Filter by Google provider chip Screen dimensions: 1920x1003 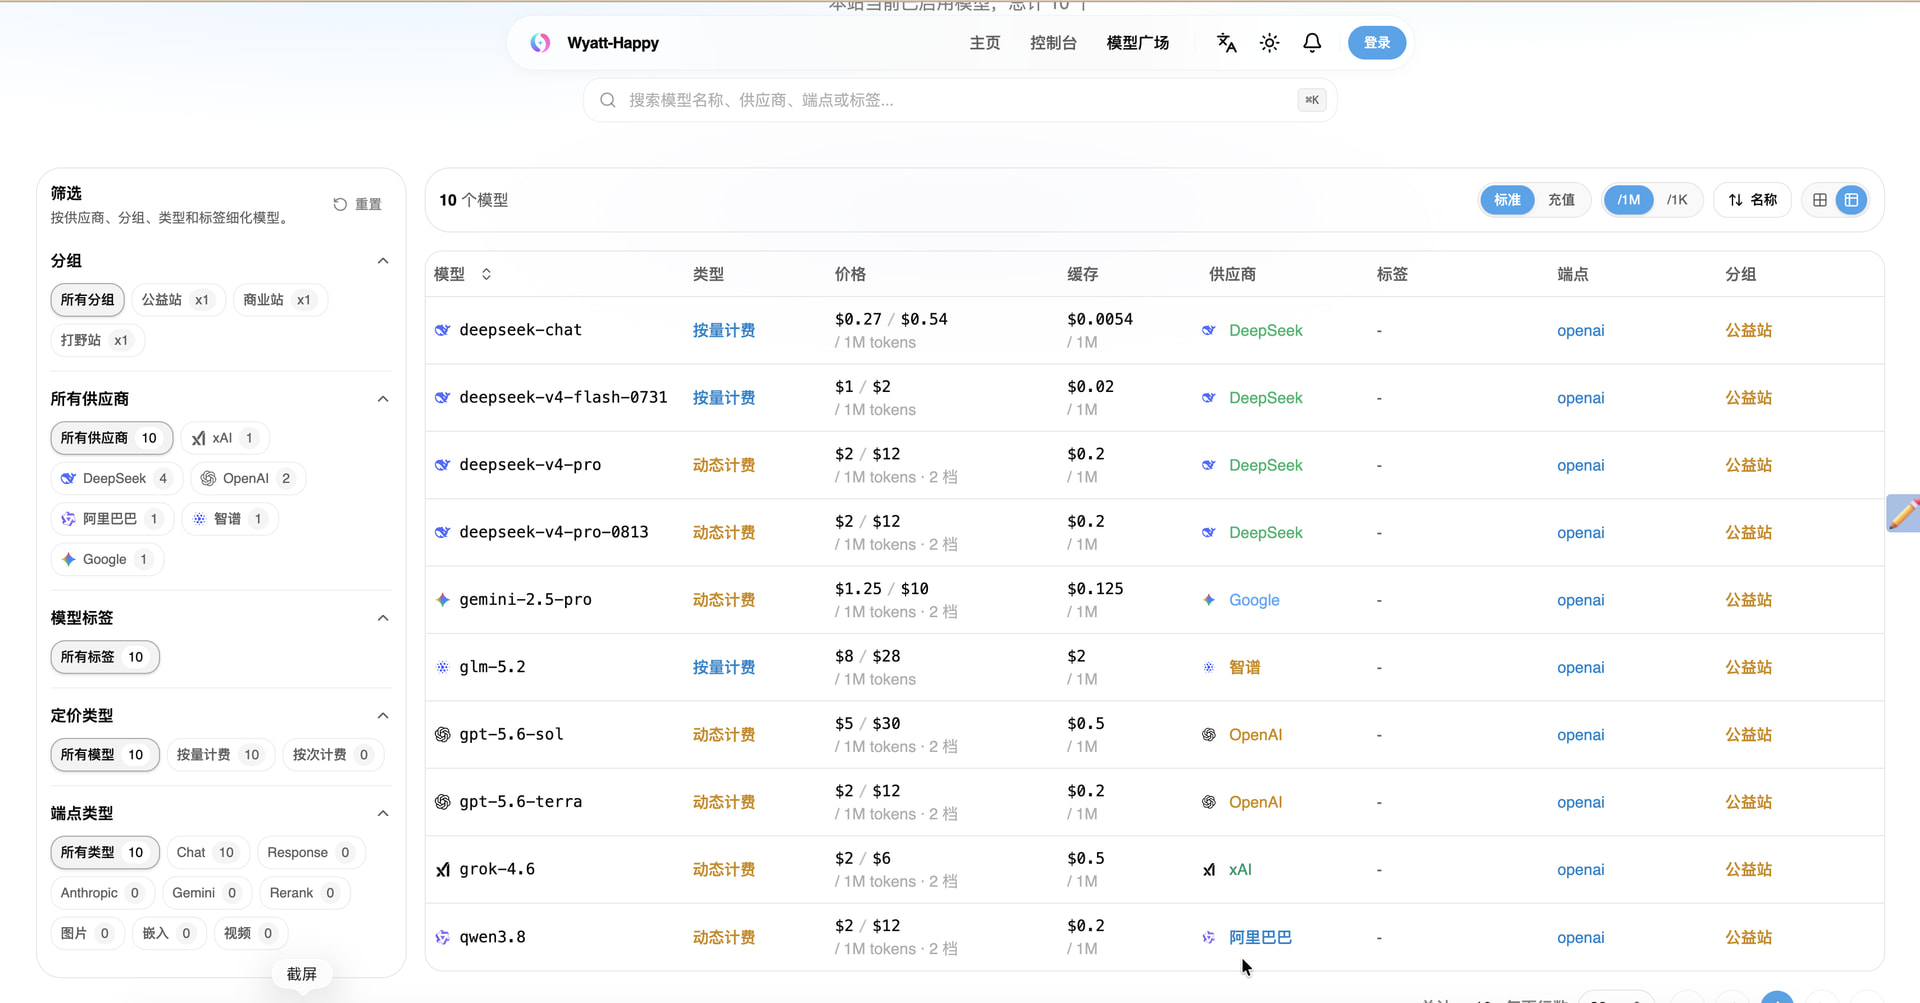tap(106, 560)
